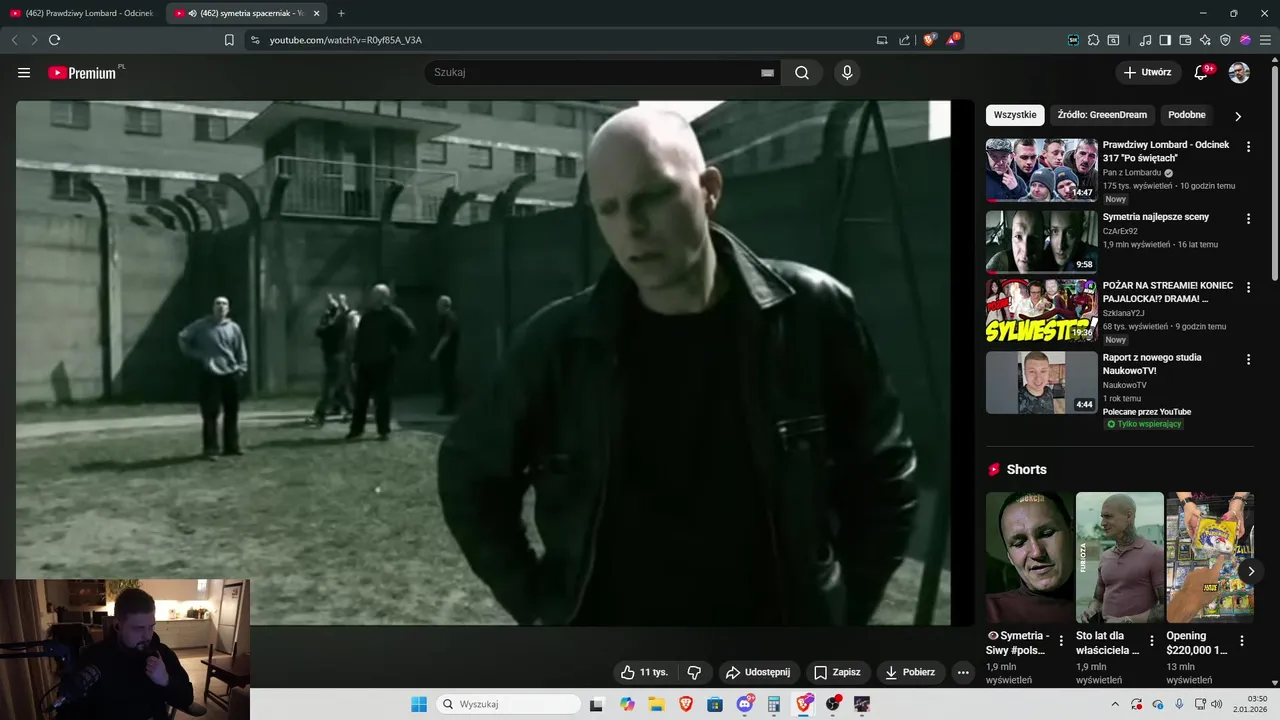The height and width of the screenshot is (720, 1280).
Task: Go back in browser history
Action: tap(14, 40)
